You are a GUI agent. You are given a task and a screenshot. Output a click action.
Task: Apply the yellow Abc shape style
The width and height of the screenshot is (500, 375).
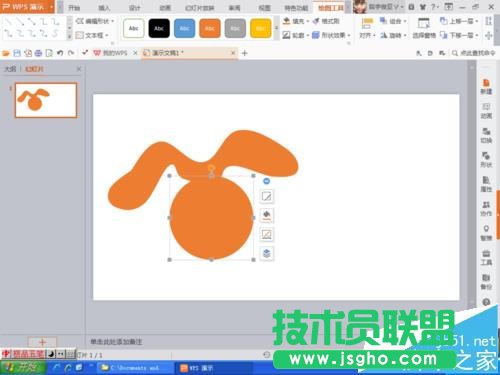tap(260, 28)
